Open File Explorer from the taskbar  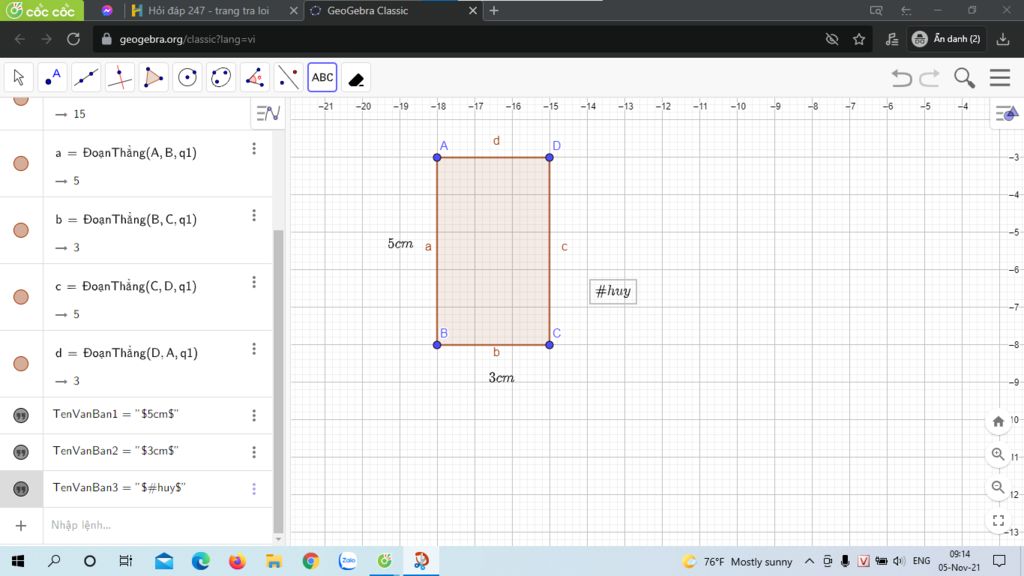(274, 561)
